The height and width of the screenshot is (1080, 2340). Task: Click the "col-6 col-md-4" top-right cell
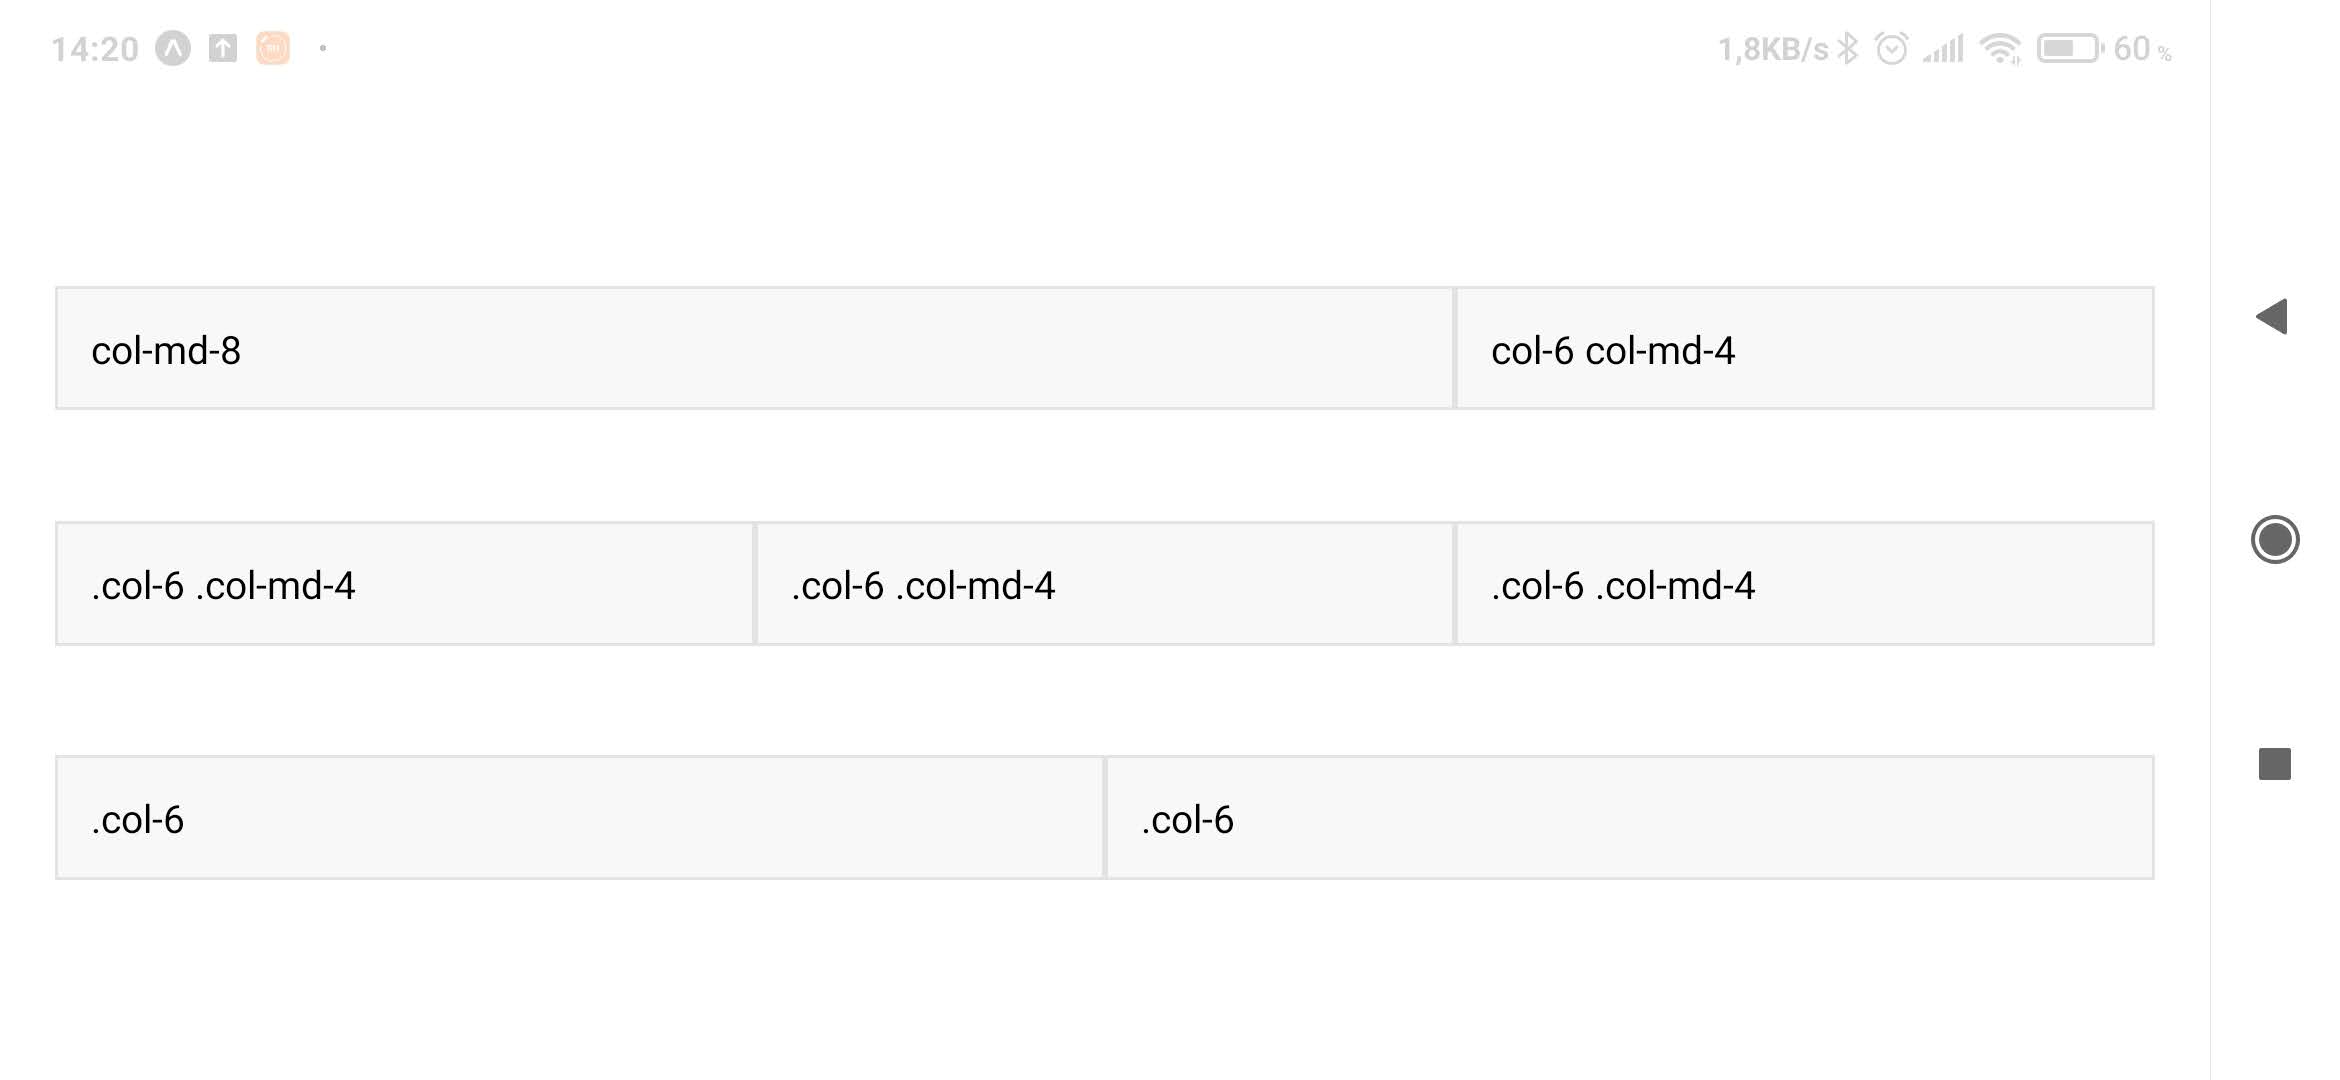click(1804, 348)
